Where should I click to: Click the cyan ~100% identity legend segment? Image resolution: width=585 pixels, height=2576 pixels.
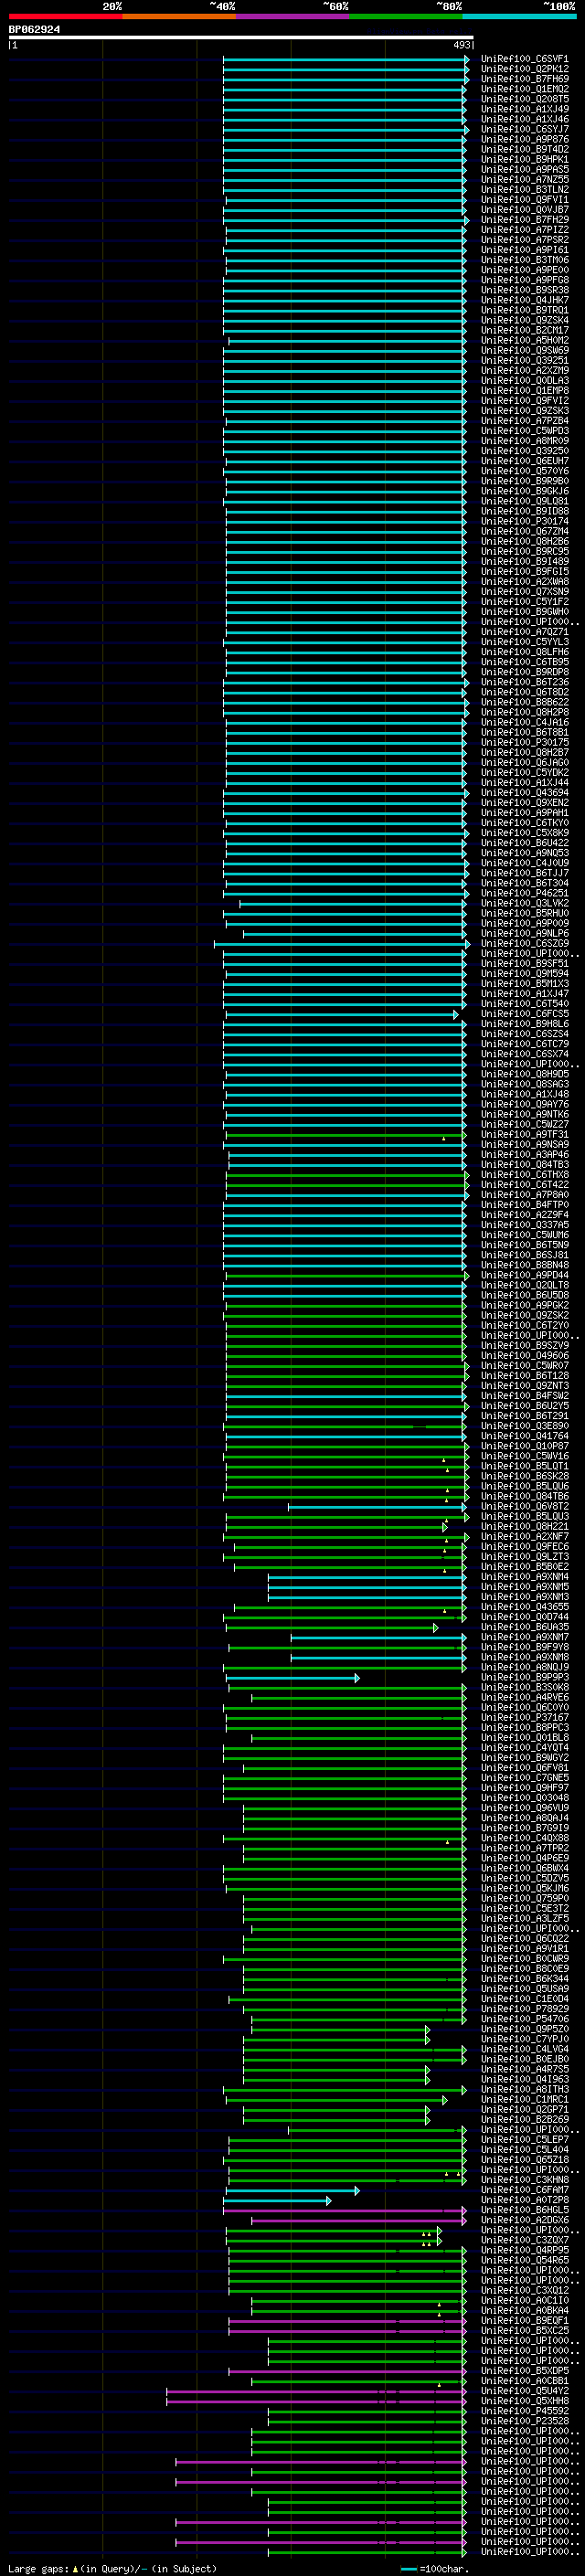[x=520, y=16]
